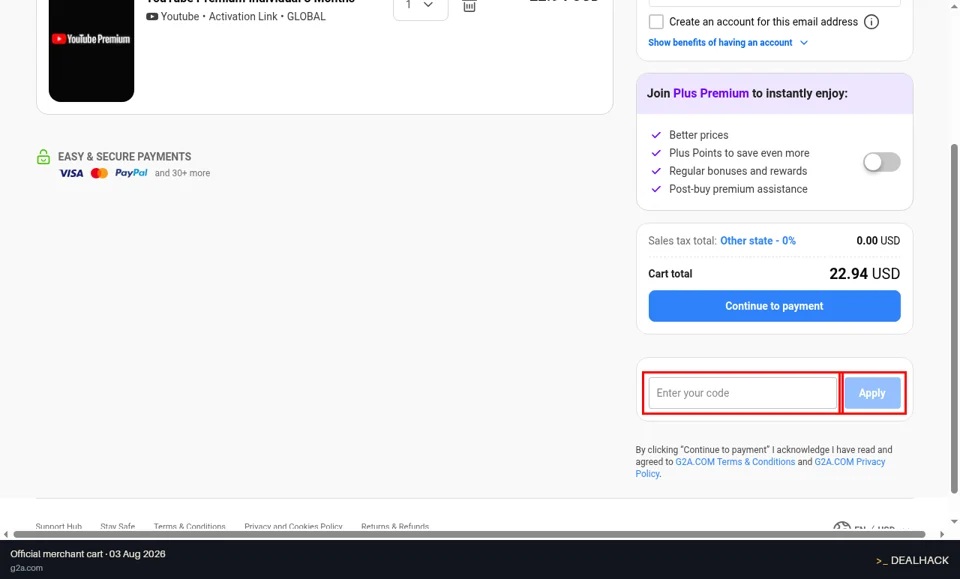Click the horizontal scrollbar right arrow
The height and width of the screenshot is (579, 960).
pyautogui.click(x=942, y=534)
